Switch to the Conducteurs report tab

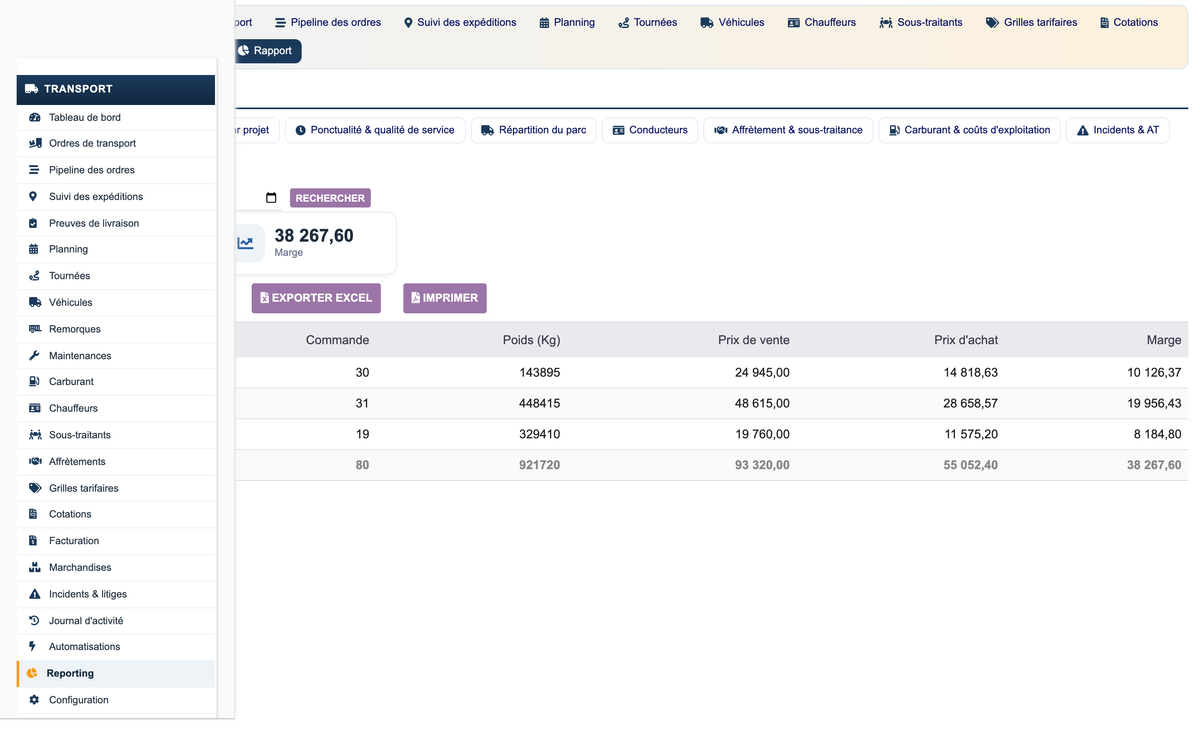(x=650, y=130)
